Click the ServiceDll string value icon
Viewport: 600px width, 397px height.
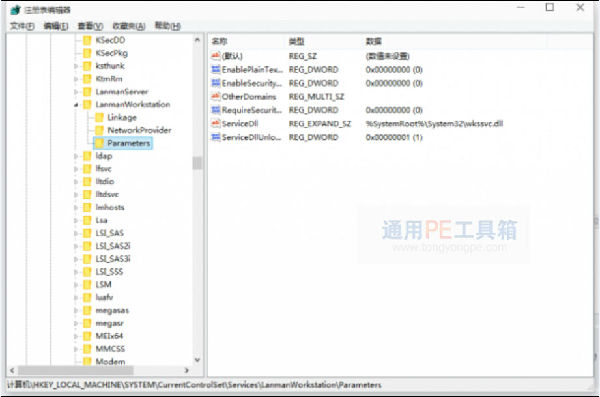216,124
